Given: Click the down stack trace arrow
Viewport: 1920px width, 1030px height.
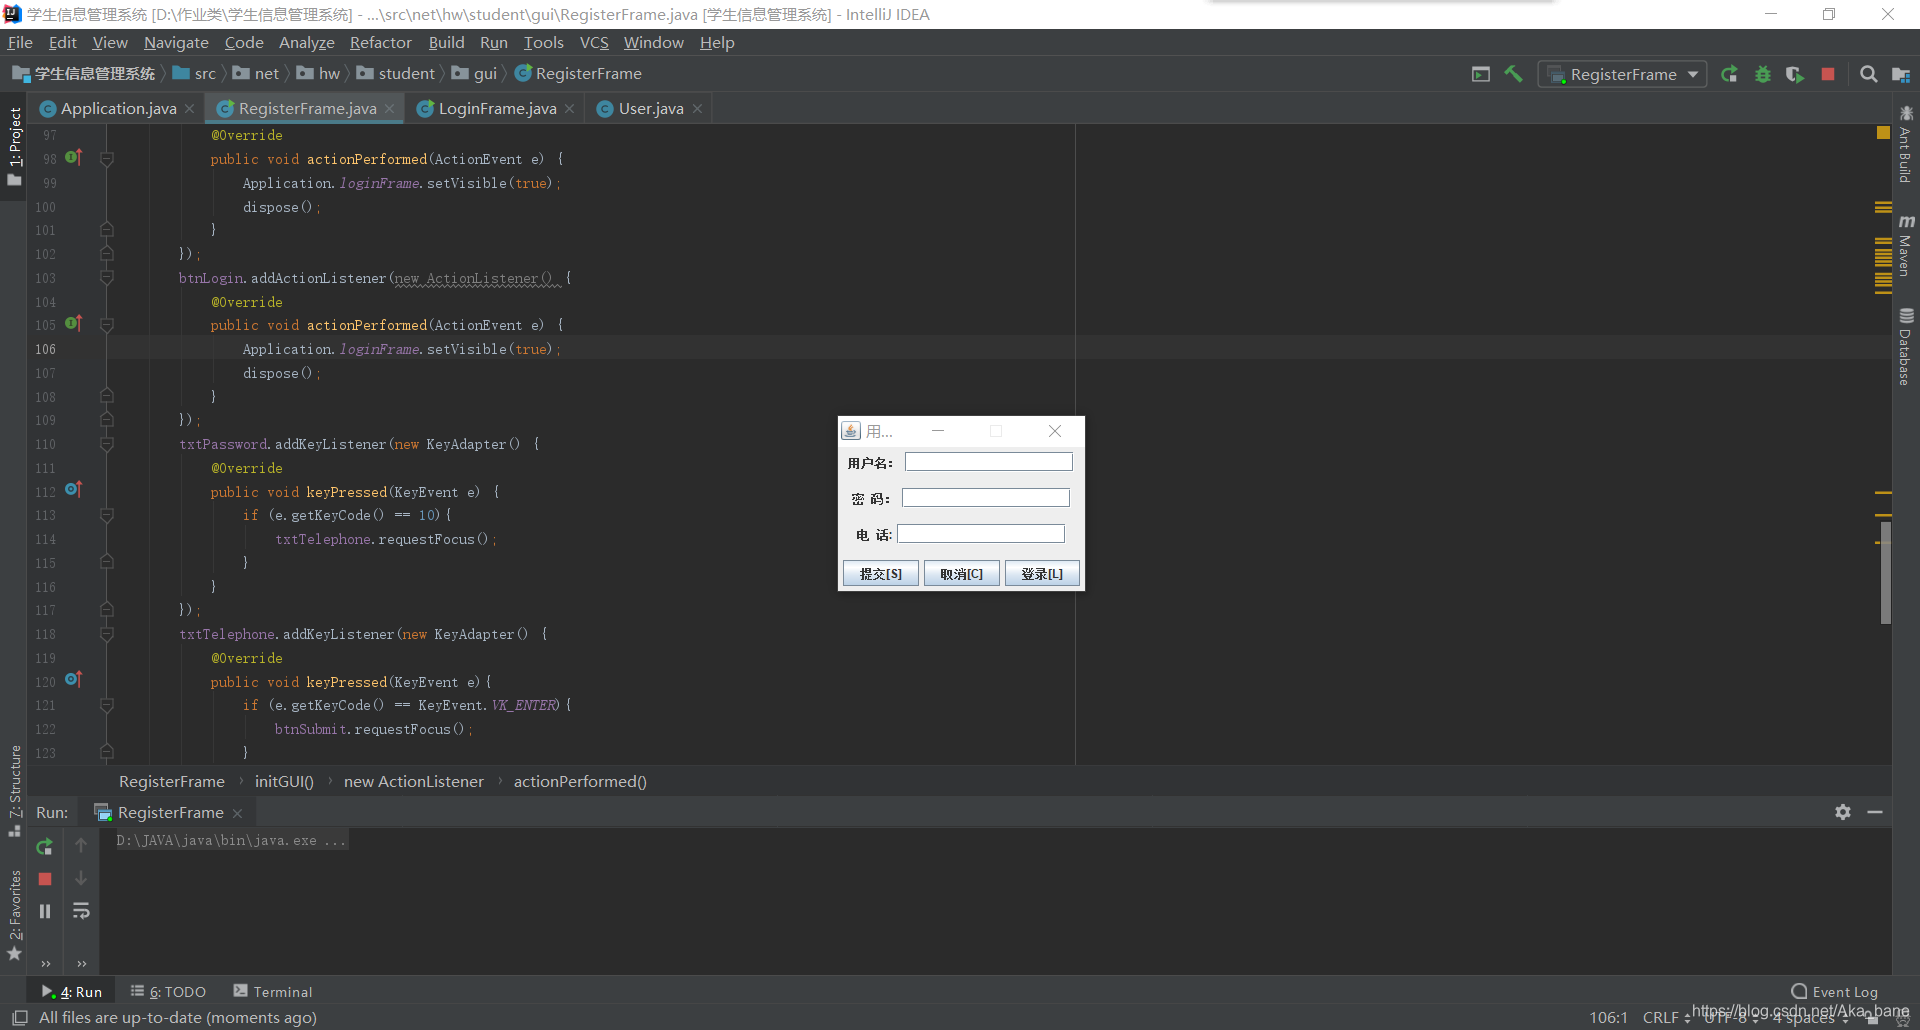Looking at the screenshot, I should click(81, 878).
